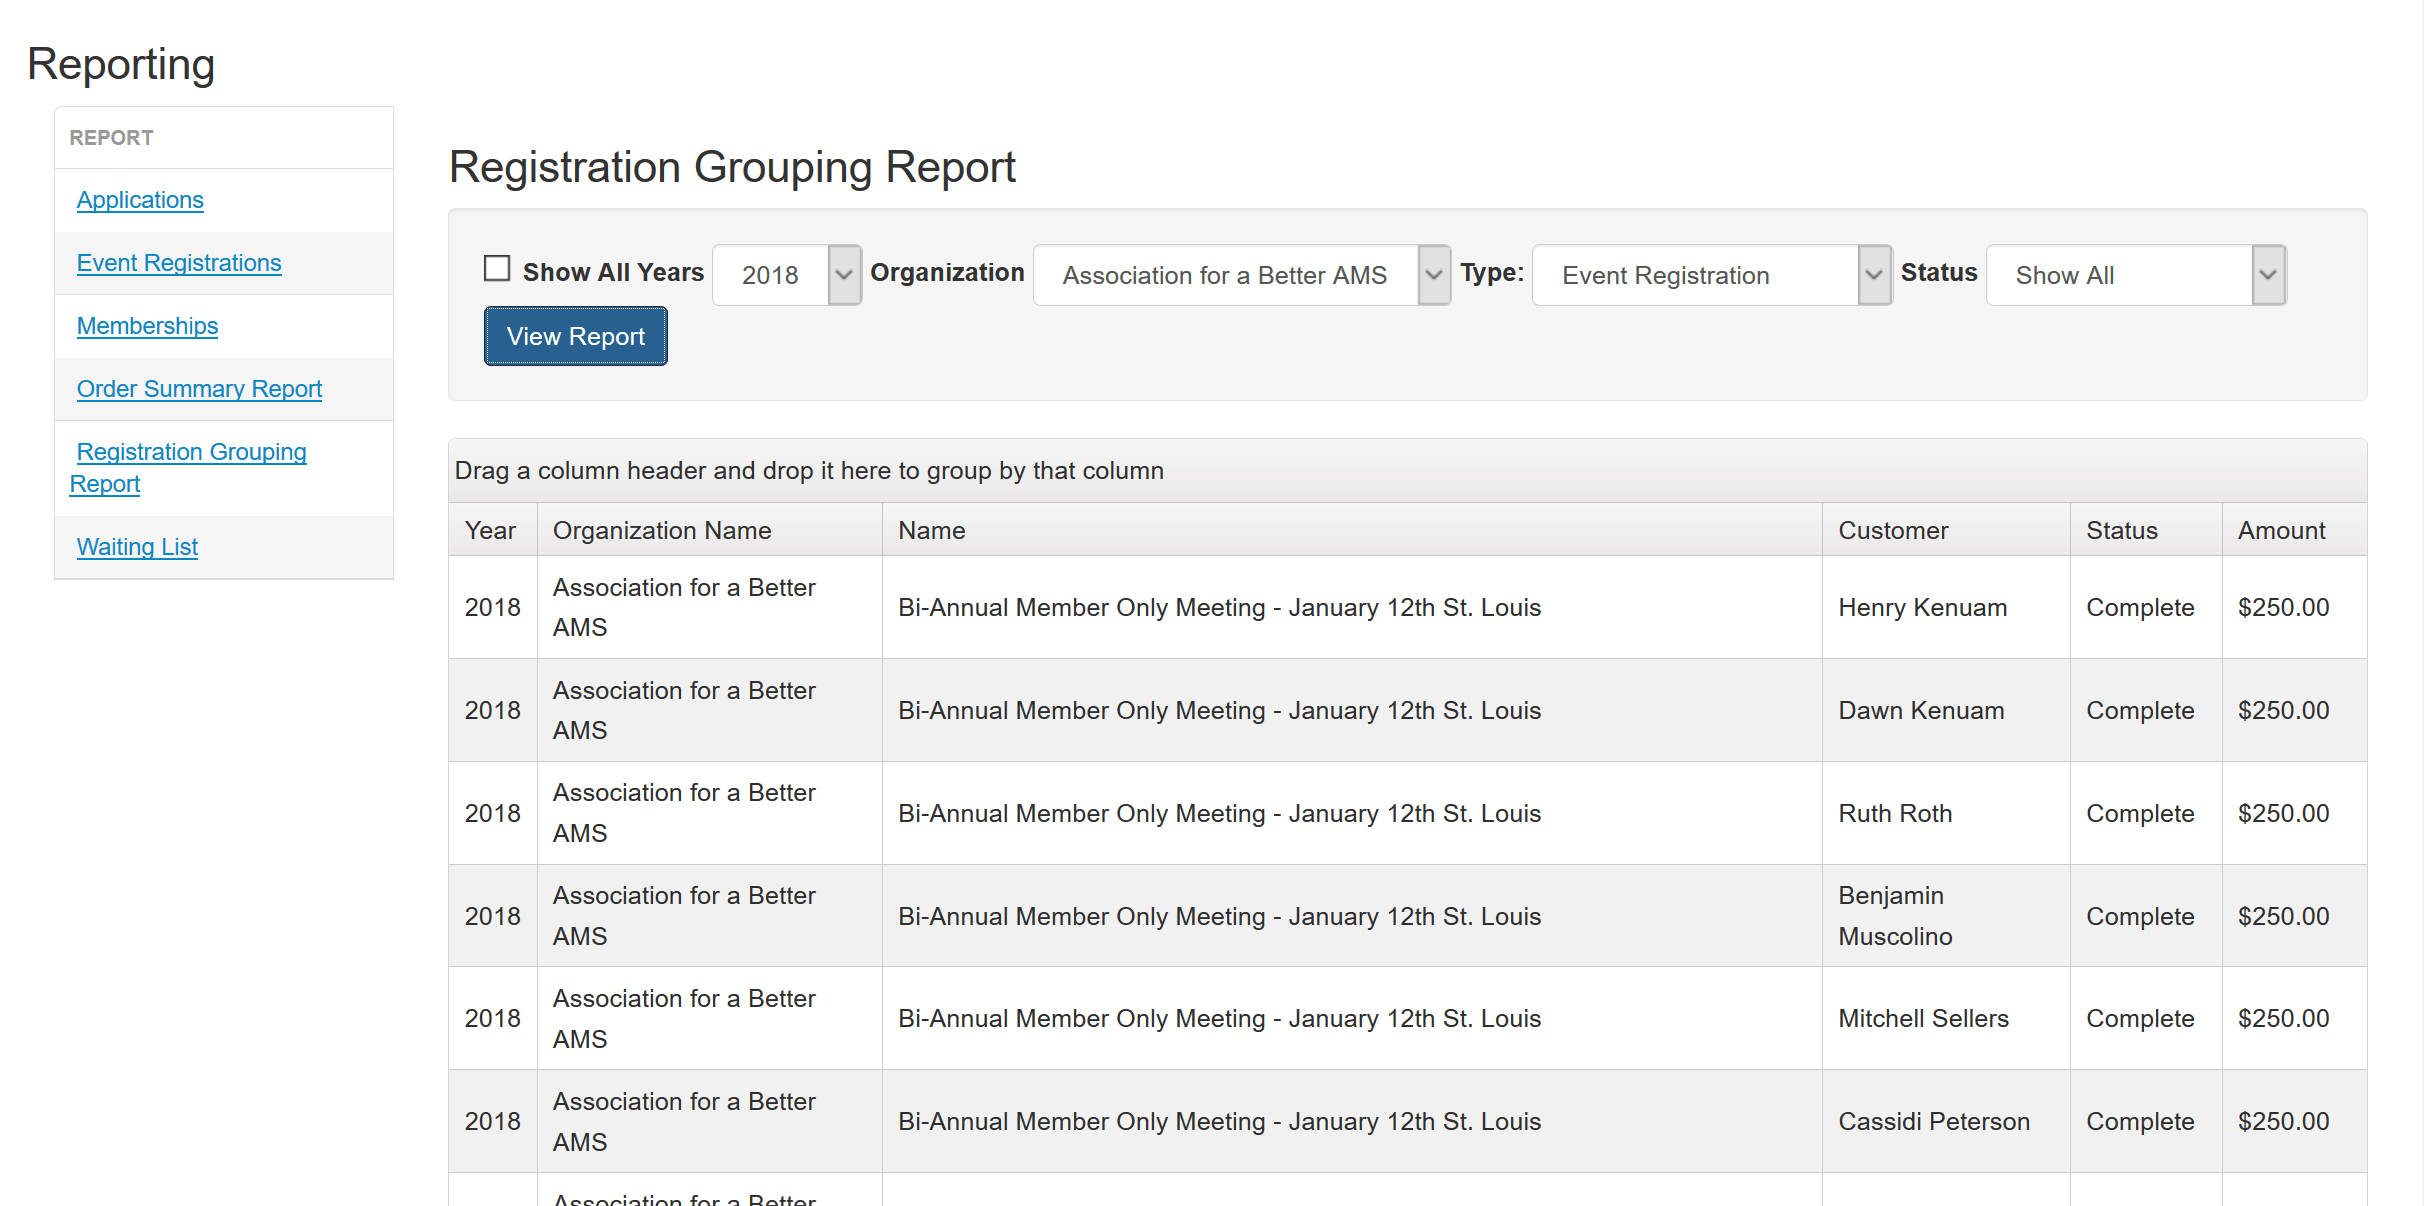Select the Henry Kenuam row

1921,608
